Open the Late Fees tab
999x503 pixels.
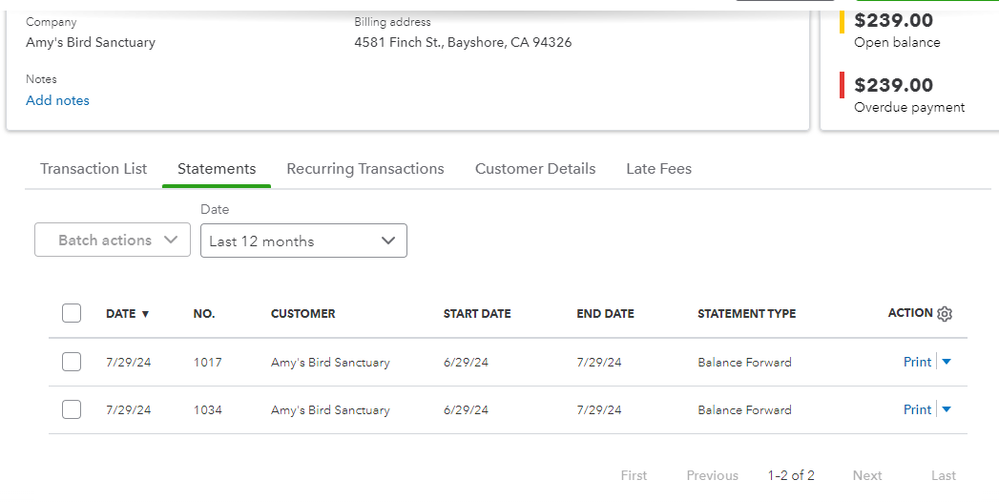658,169
